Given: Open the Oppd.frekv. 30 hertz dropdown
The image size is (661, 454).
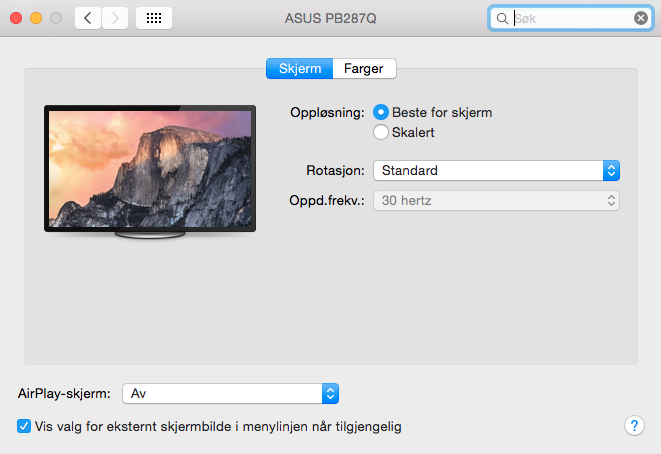Looking at the screenshot, I should tap(496, 201).
